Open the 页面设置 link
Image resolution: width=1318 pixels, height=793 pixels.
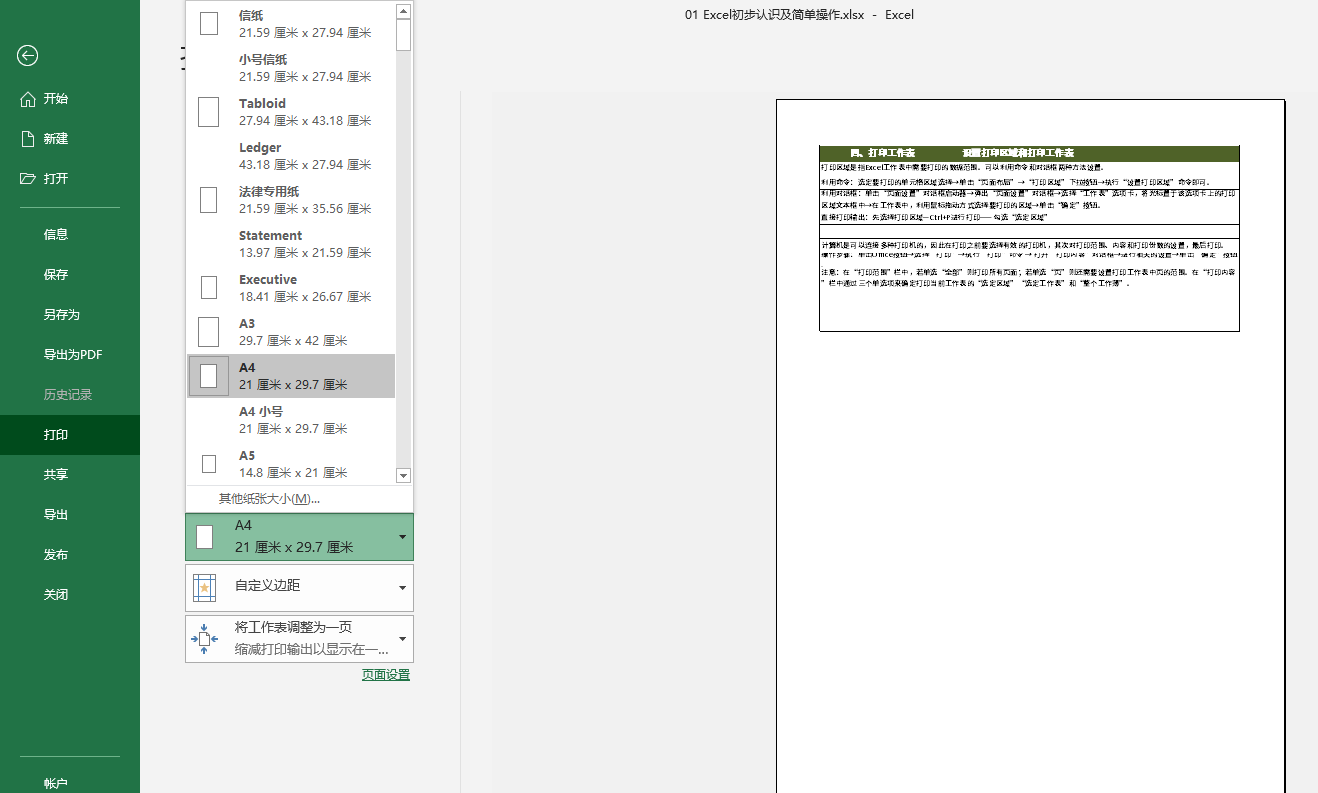click(x=386, y=675)
